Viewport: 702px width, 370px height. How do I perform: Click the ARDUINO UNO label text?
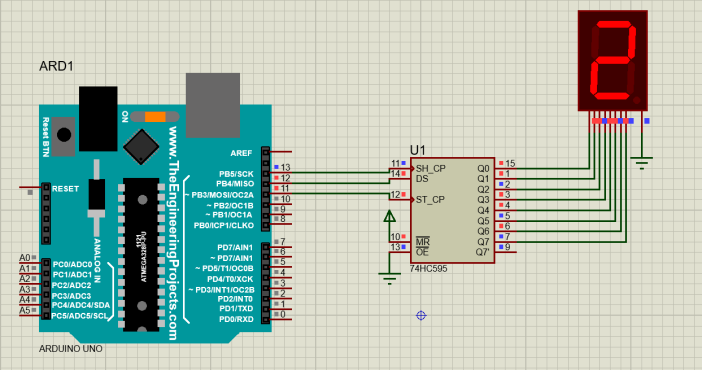pyautogui.click(x=71, y=348)
